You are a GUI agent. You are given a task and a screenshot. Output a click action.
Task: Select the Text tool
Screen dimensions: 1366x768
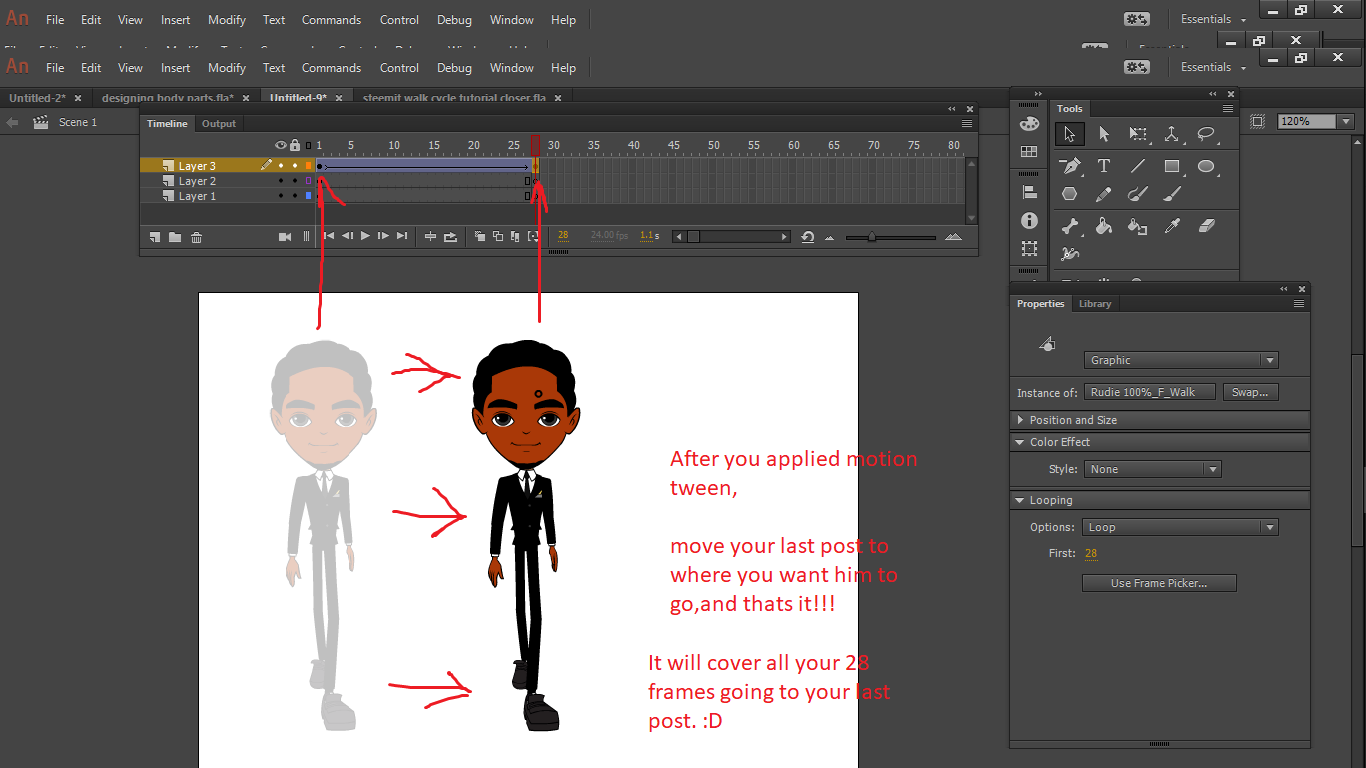[x=1104, y=166]
